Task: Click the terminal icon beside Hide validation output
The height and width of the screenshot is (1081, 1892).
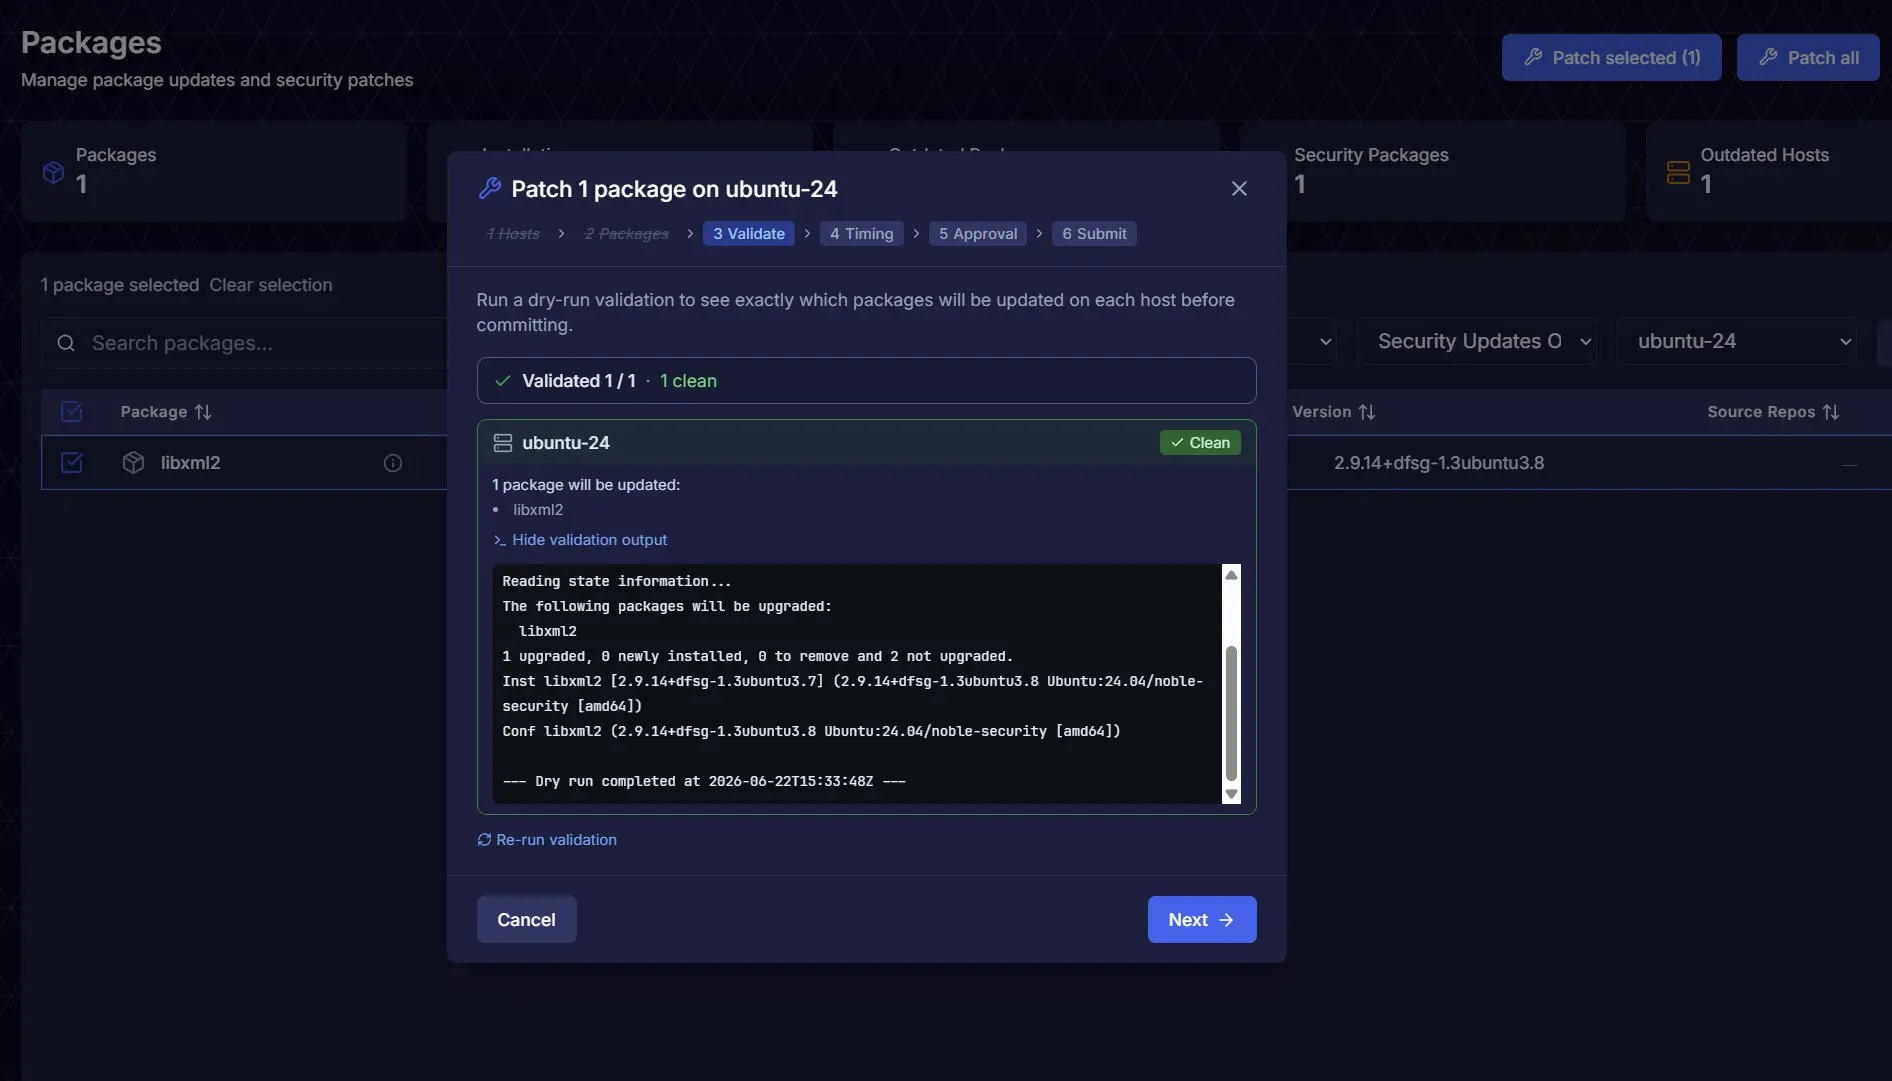Action: tap(499, 540)
